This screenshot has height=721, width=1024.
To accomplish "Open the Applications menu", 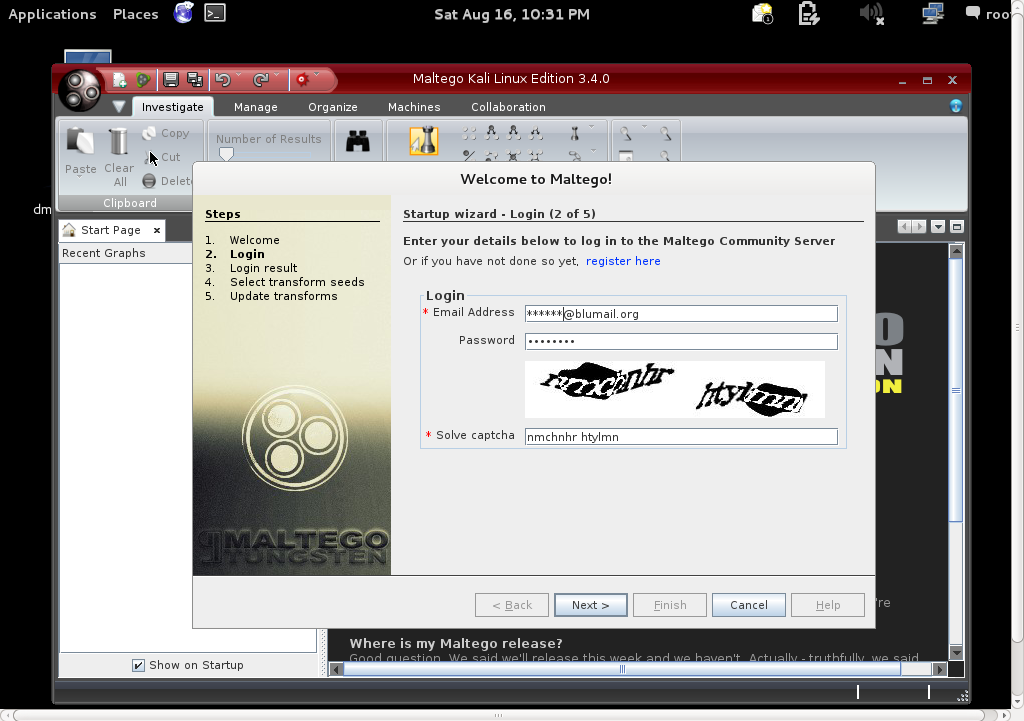I will (x=52, y=14).
